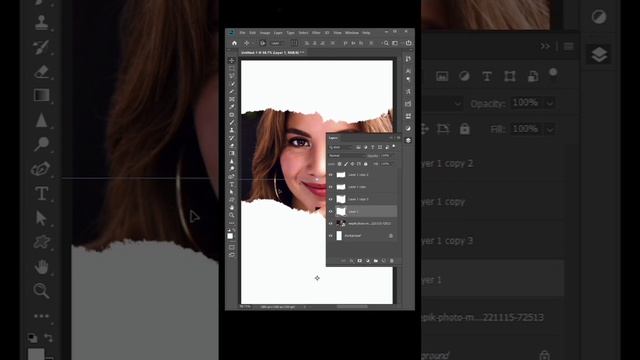This screenshot has width=640, height=360.
Task: Toggle the Show Transform Controls checkbox
Action: [294, 43]
